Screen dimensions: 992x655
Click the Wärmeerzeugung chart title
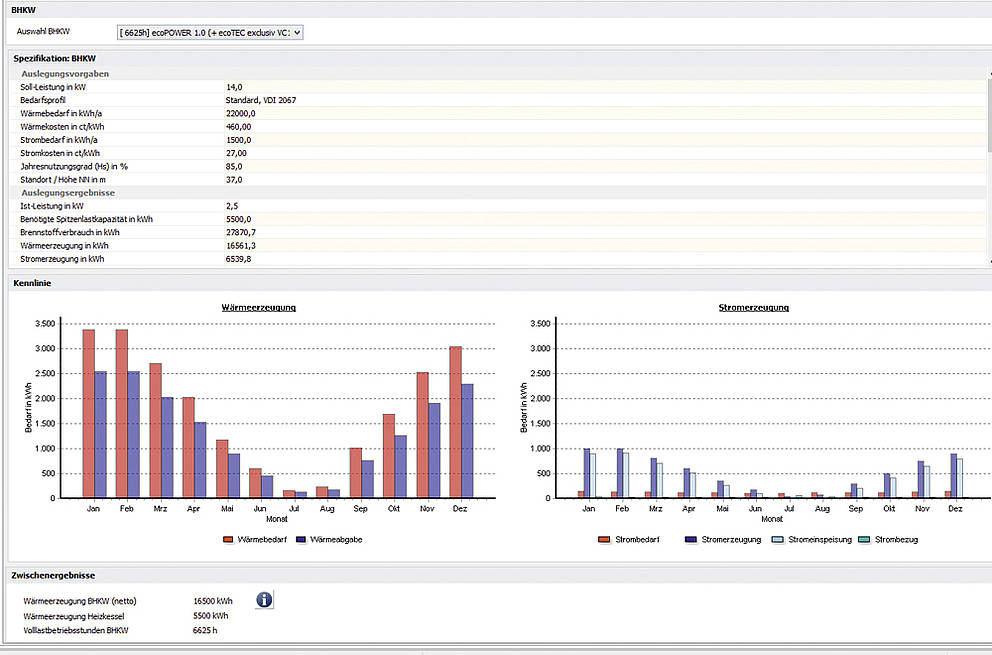[258, 307]
